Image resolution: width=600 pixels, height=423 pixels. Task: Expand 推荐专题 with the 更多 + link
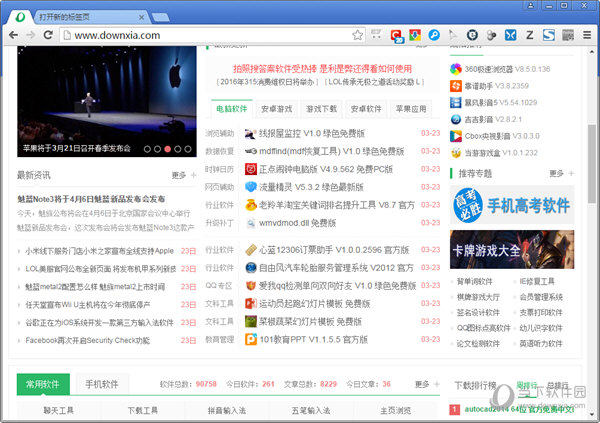[x=561, y=173]
